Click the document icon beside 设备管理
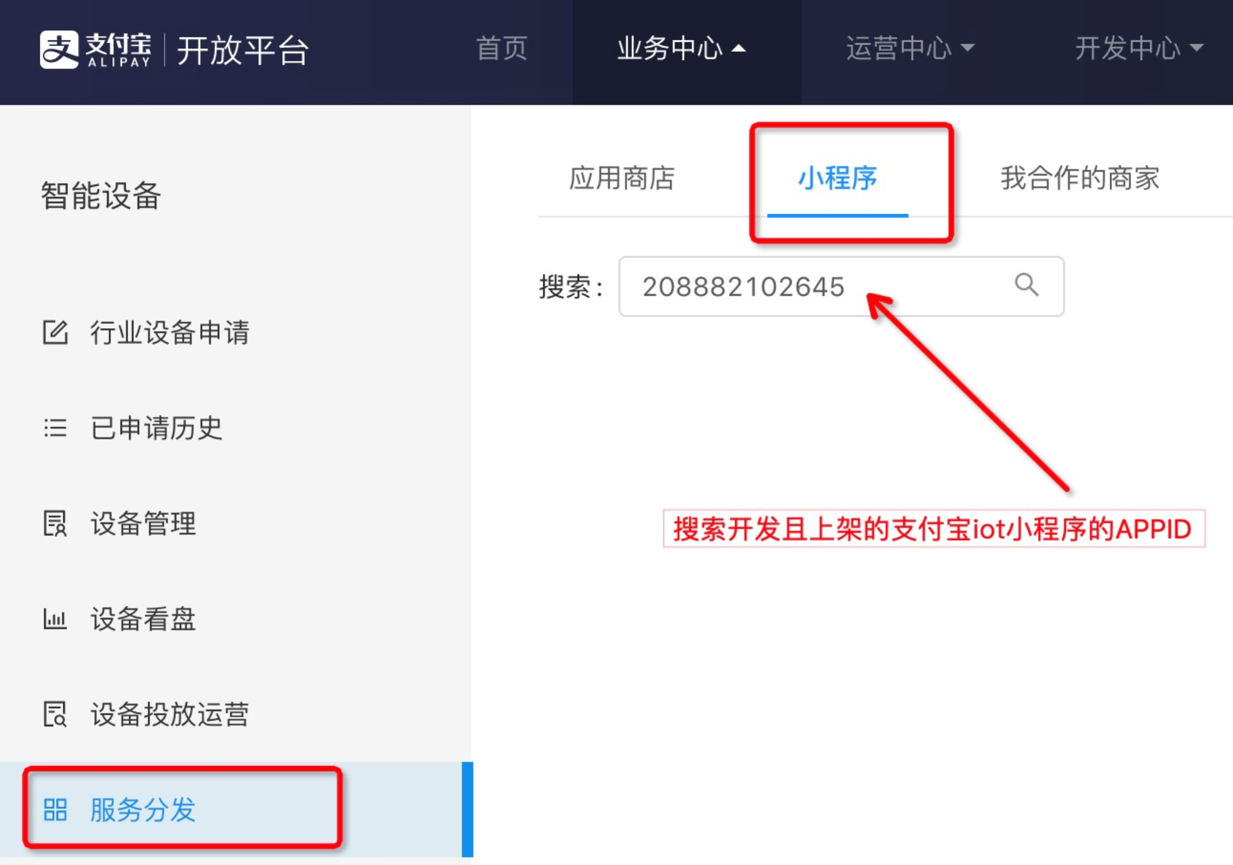Image resolution: width=1233 pixels, height=865 pixels. click(x=55, y=523)
